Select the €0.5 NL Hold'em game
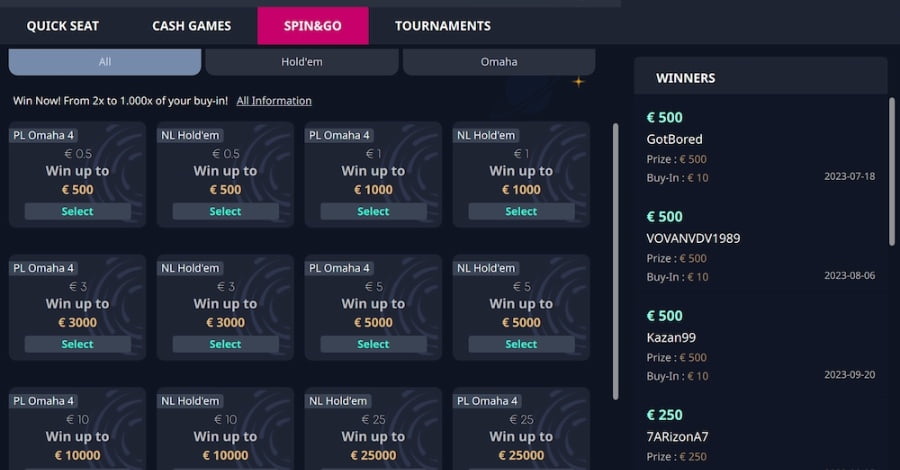The width and height of the screenshot is (900, 470). coord(225,211)
